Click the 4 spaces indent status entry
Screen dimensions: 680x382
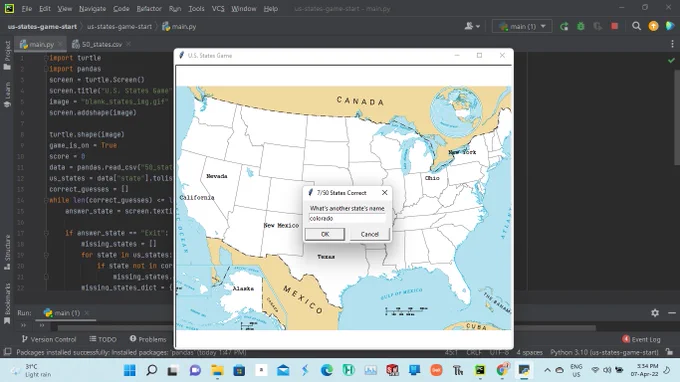(530, 352)
